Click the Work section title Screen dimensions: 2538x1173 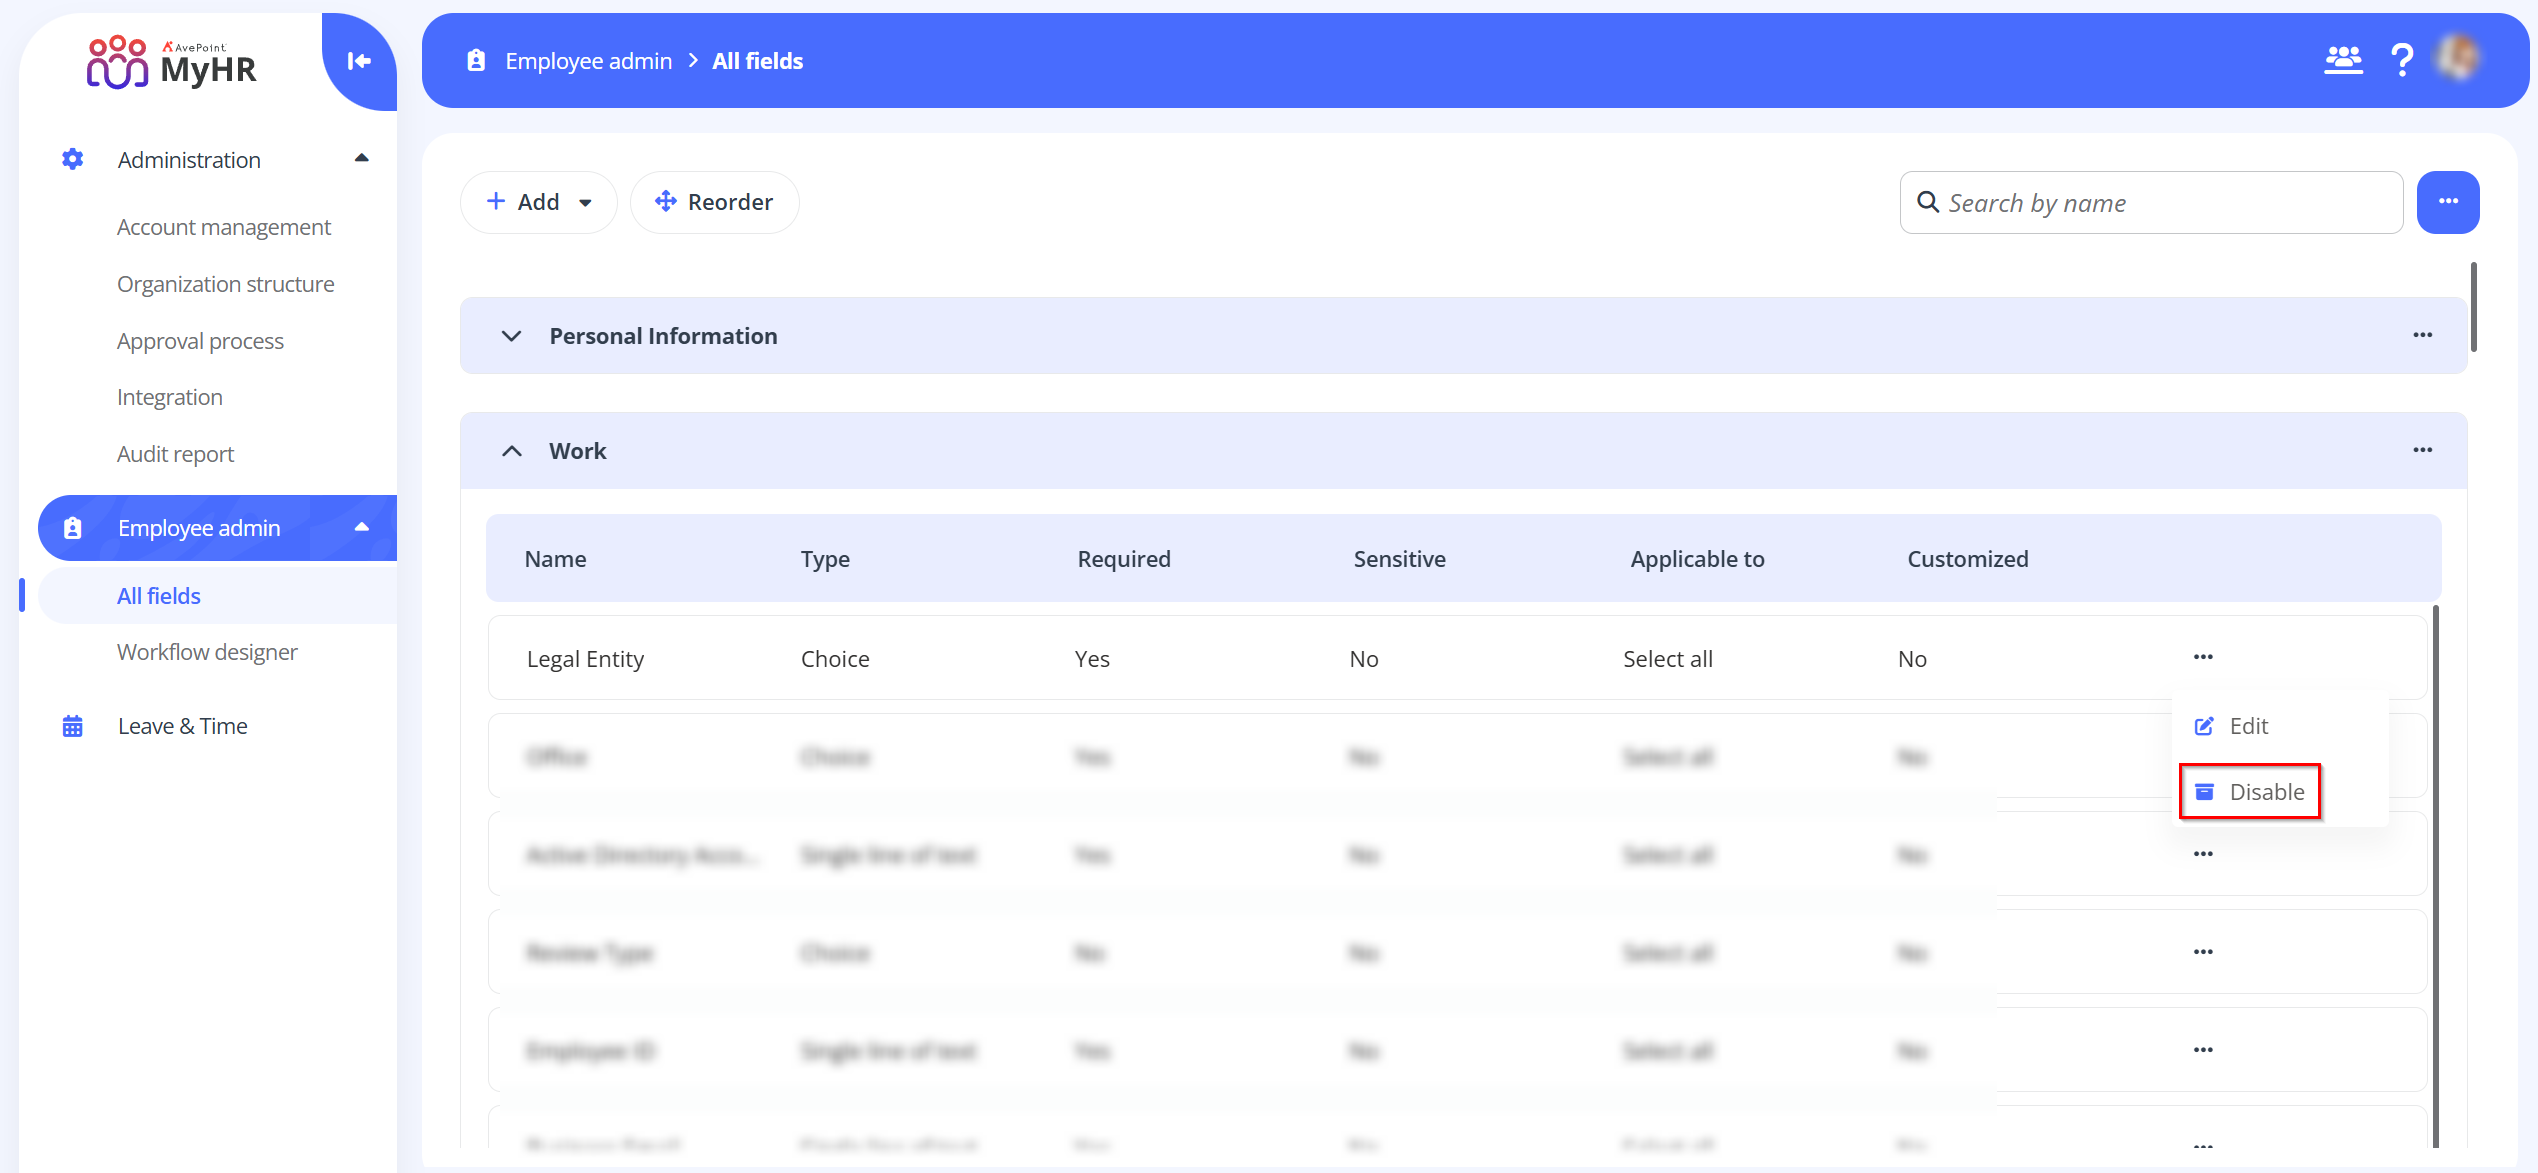[x=578, y=451]
